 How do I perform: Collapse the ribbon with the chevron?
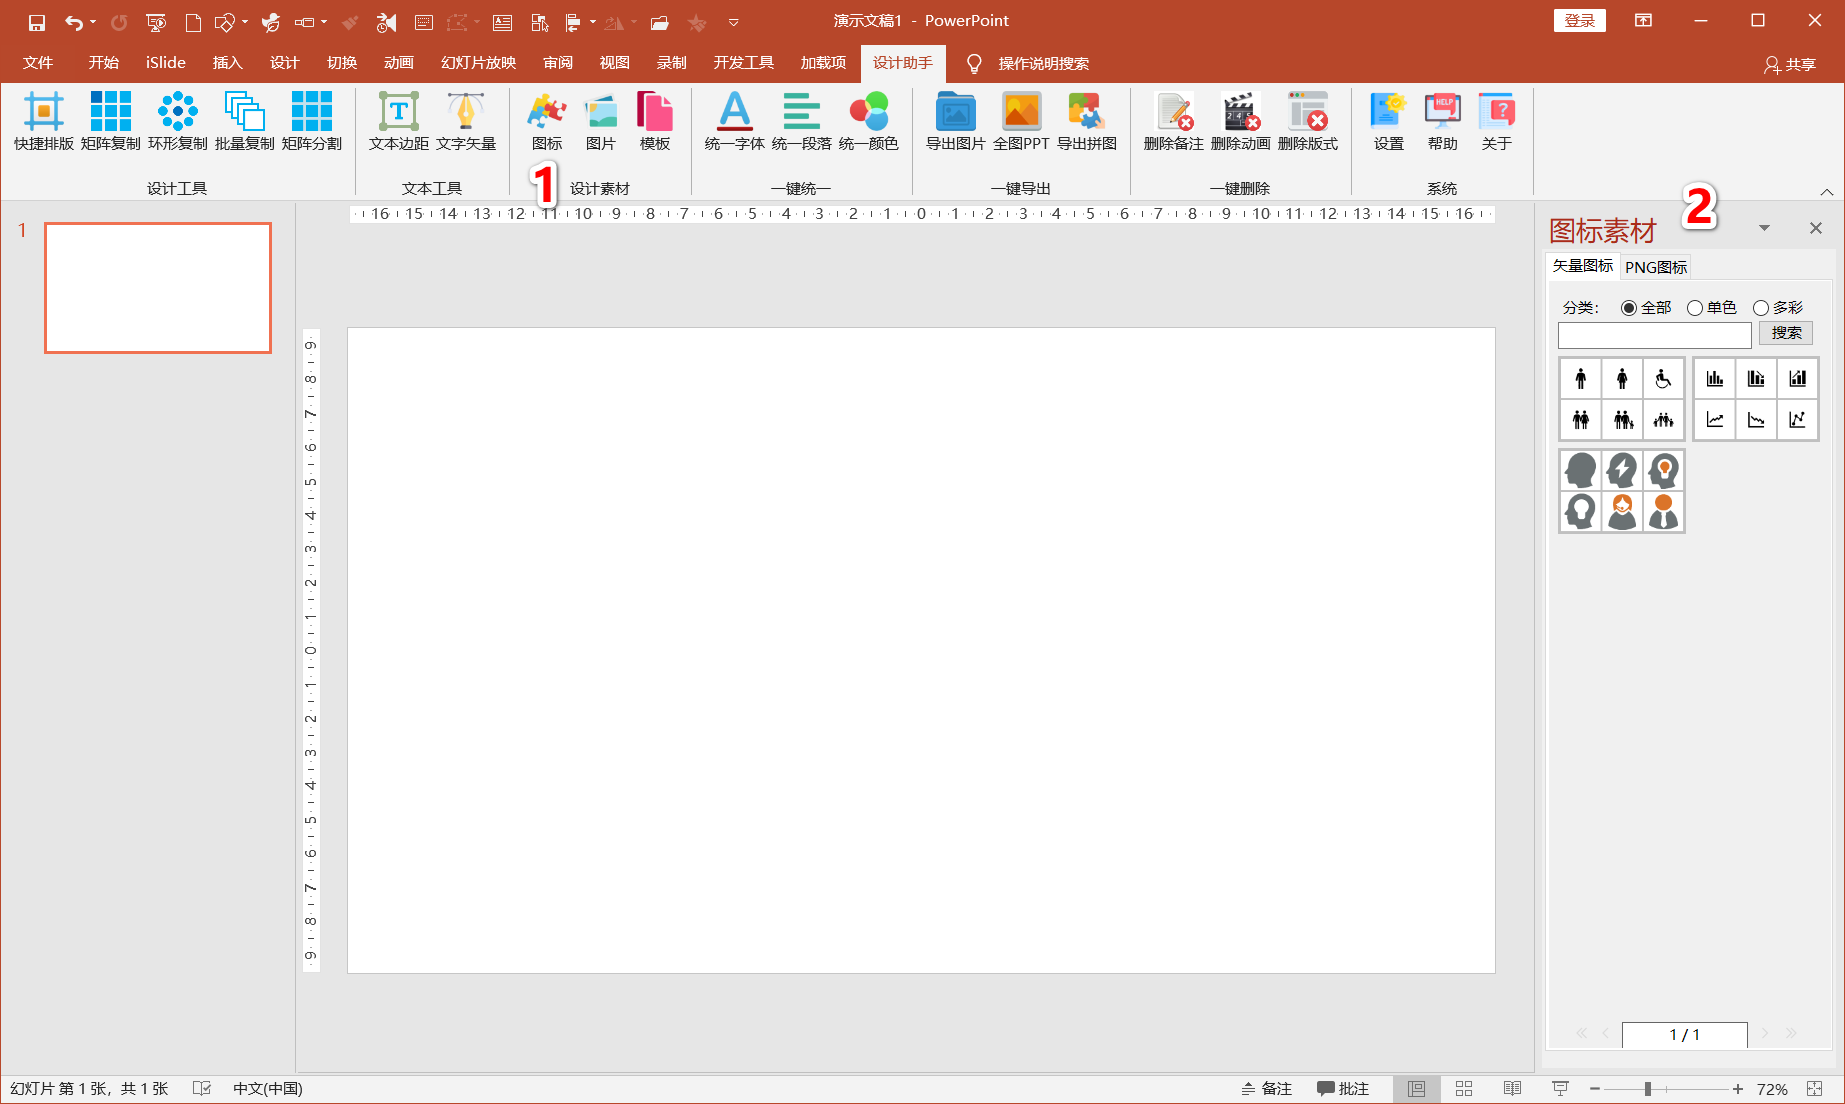[1826, 192]
